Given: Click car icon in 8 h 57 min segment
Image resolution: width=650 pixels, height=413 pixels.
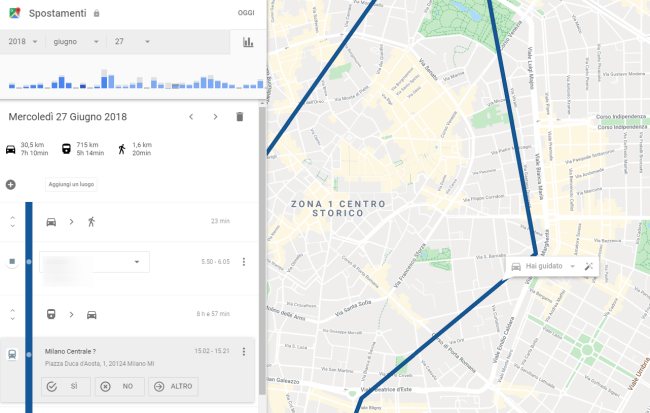Looking at the screenshot, I should click(92, 315).
